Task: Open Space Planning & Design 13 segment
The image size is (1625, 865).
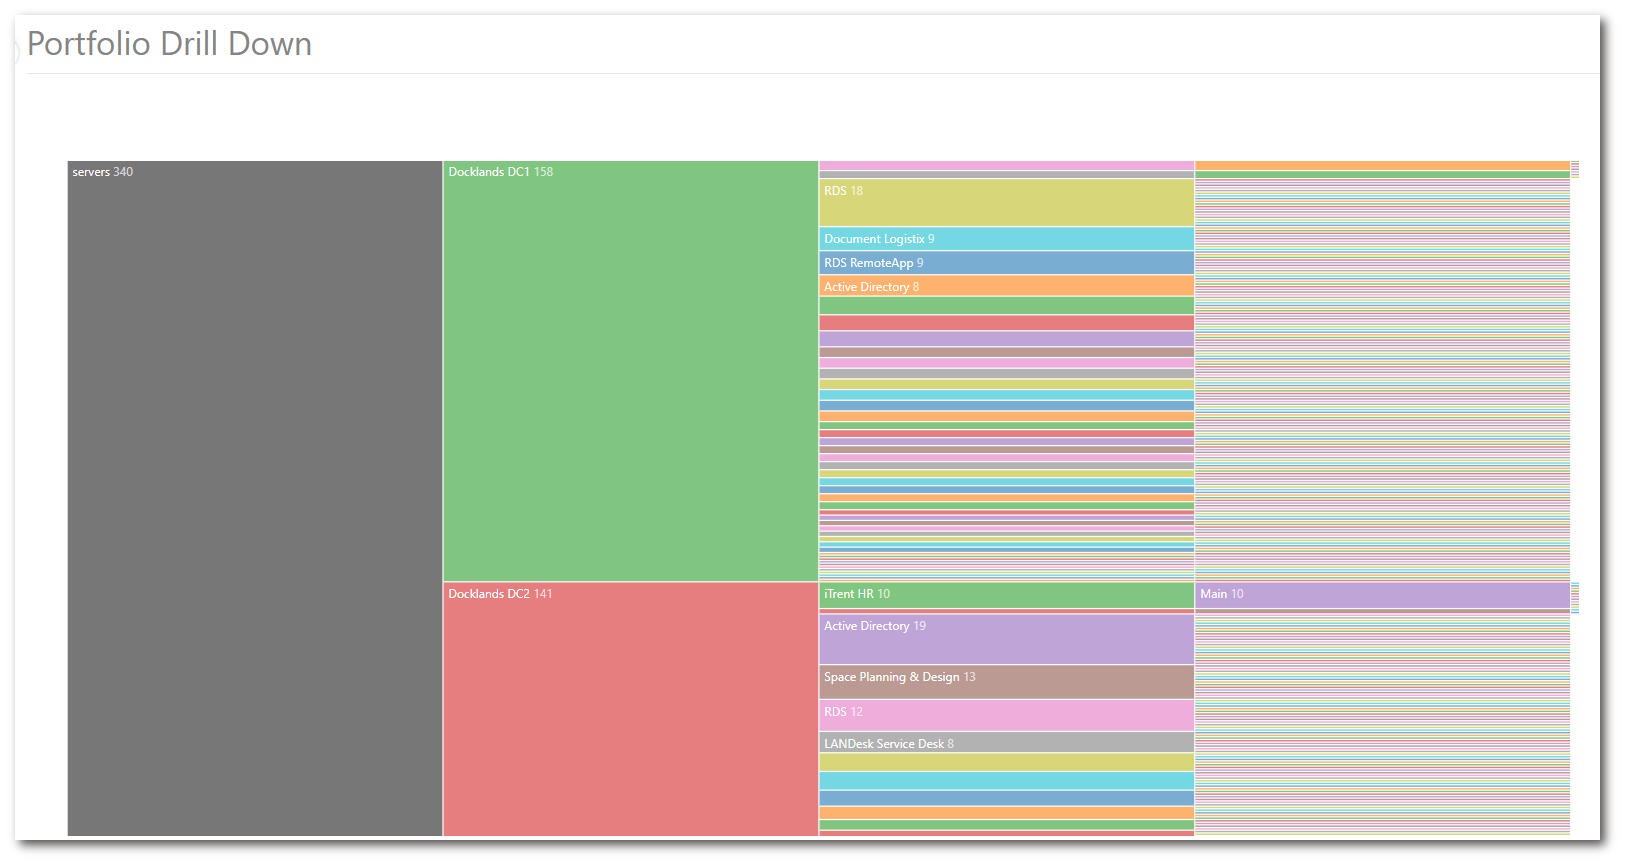Action: (1006, 682)
